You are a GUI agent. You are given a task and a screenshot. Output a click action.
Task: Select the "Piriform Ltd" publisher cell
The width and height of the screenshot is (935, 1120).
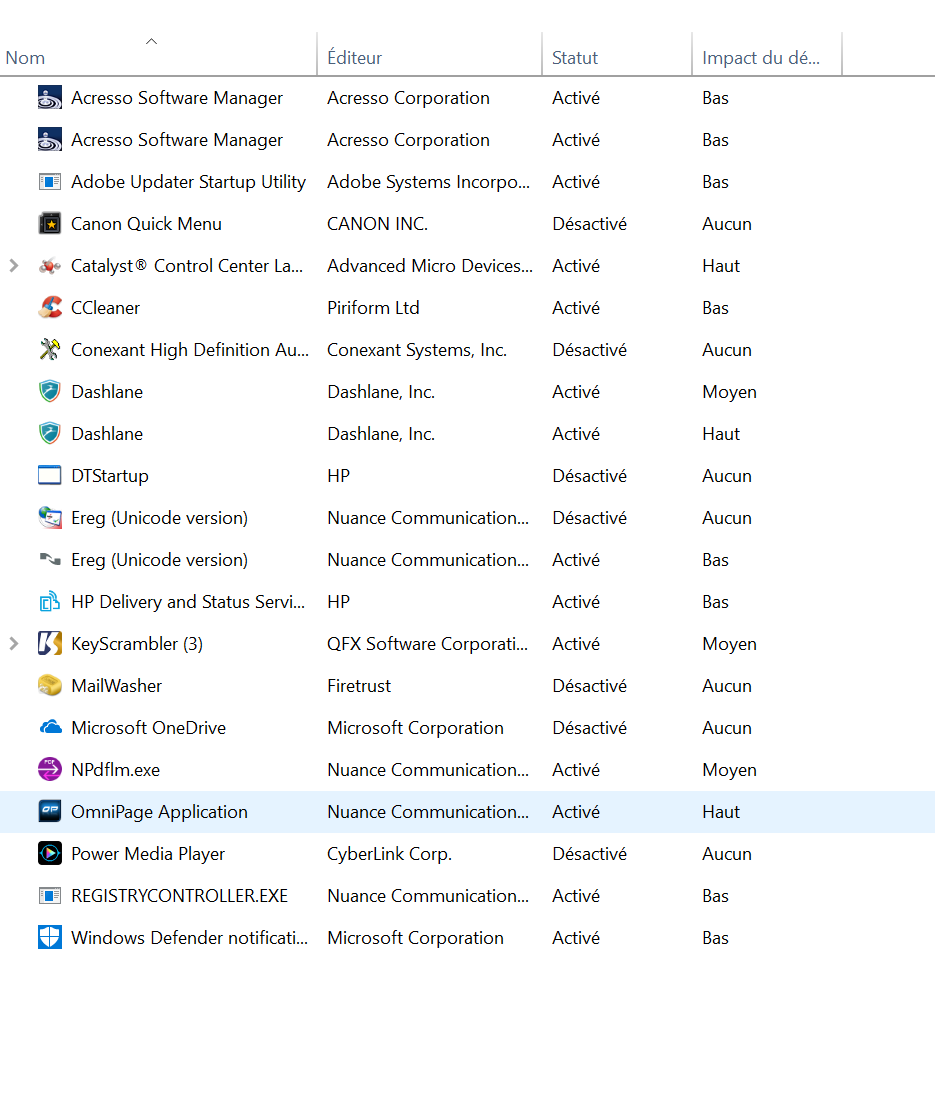pyautogui.click(x=373, y=308)
